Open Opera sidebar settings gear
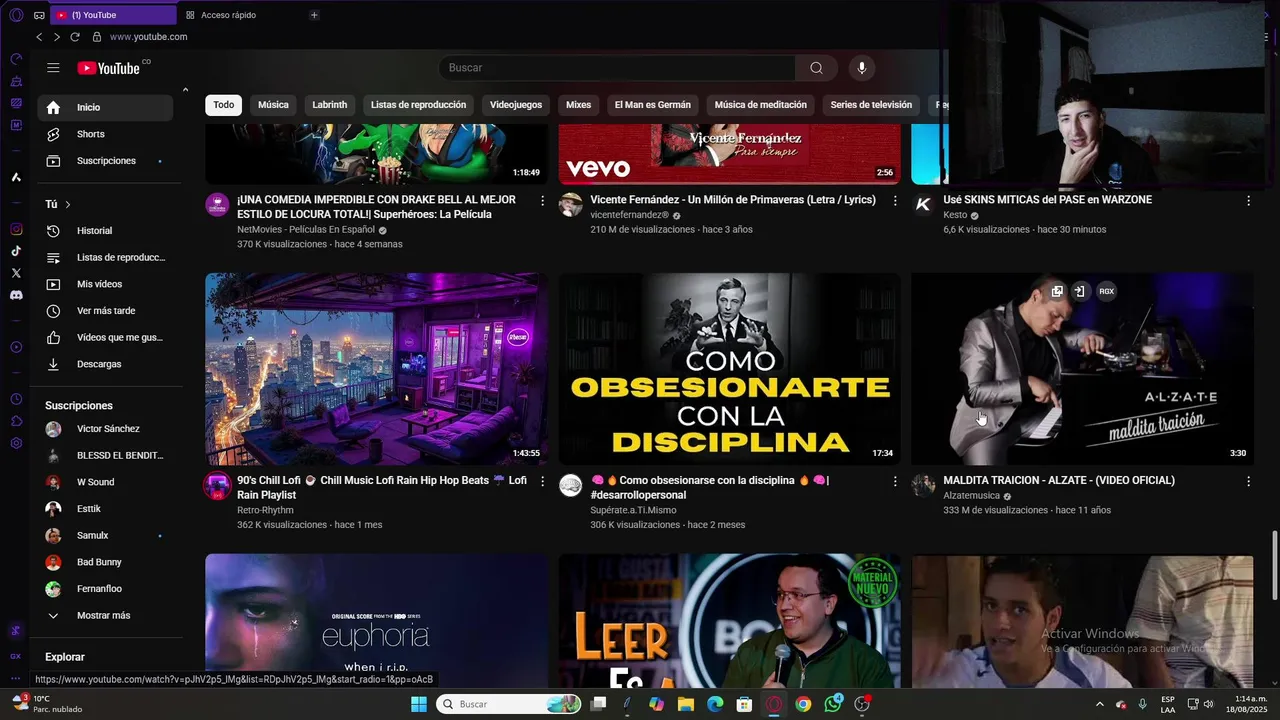The height and width of the screenshot is (720, 1280). (16, 443)
